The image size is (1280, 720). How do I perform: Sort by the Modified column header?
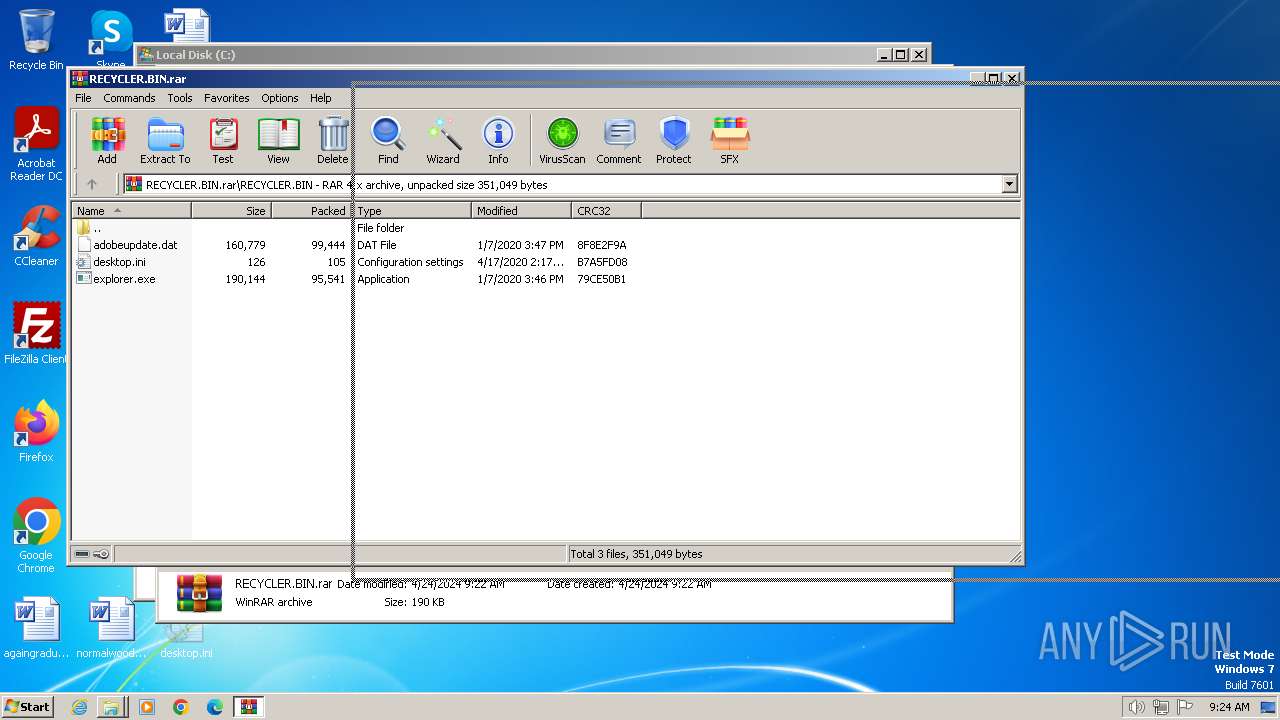(x=521, y=211)
